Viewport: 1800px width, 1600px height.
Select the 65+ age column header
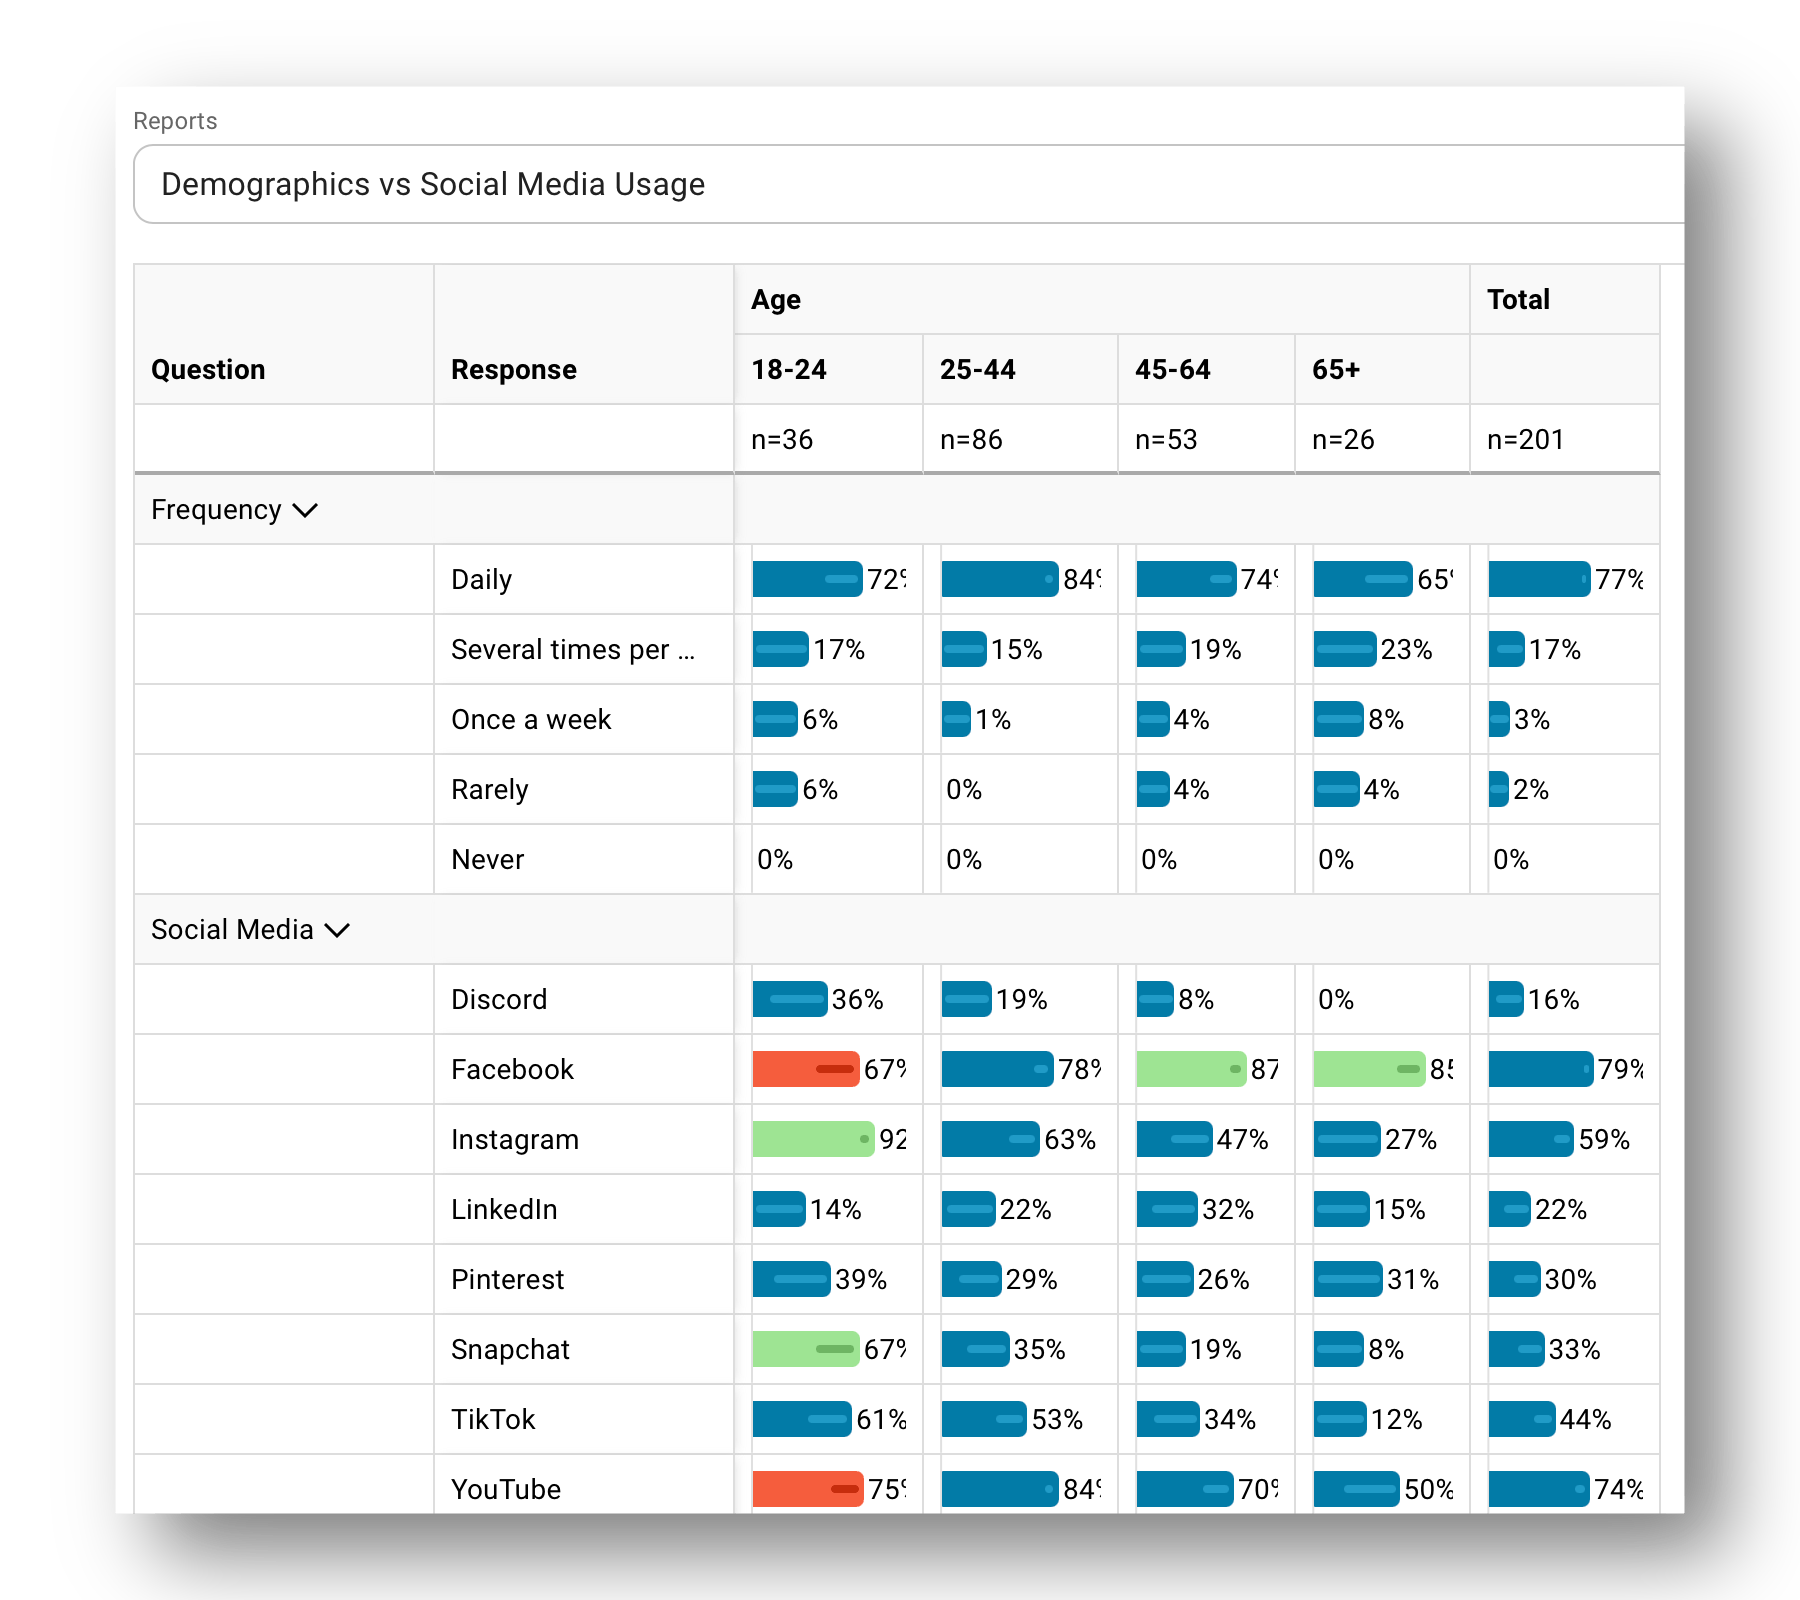click(x=1336, y=370)
